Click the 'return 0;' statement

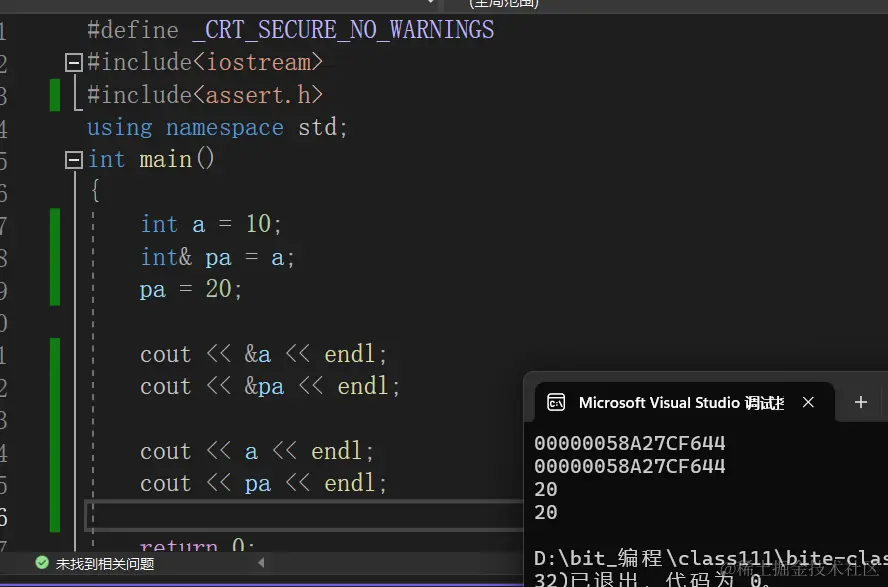click(197, 545)
